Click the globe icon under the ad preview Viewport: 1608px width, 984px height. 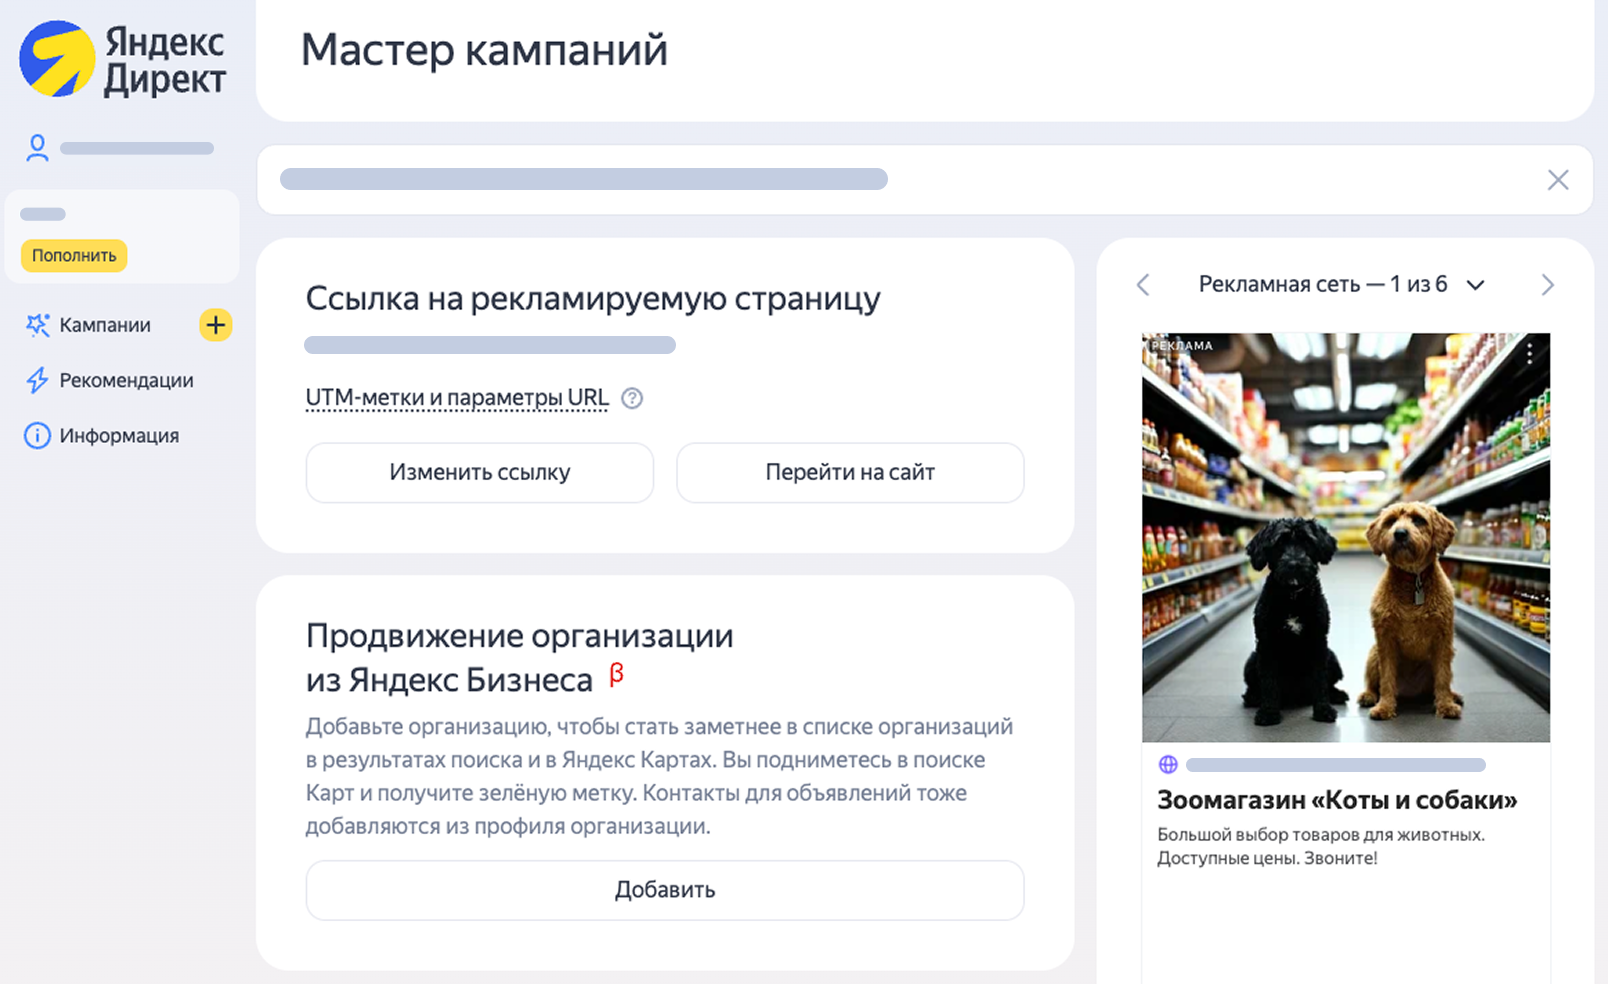point(1167,765)
